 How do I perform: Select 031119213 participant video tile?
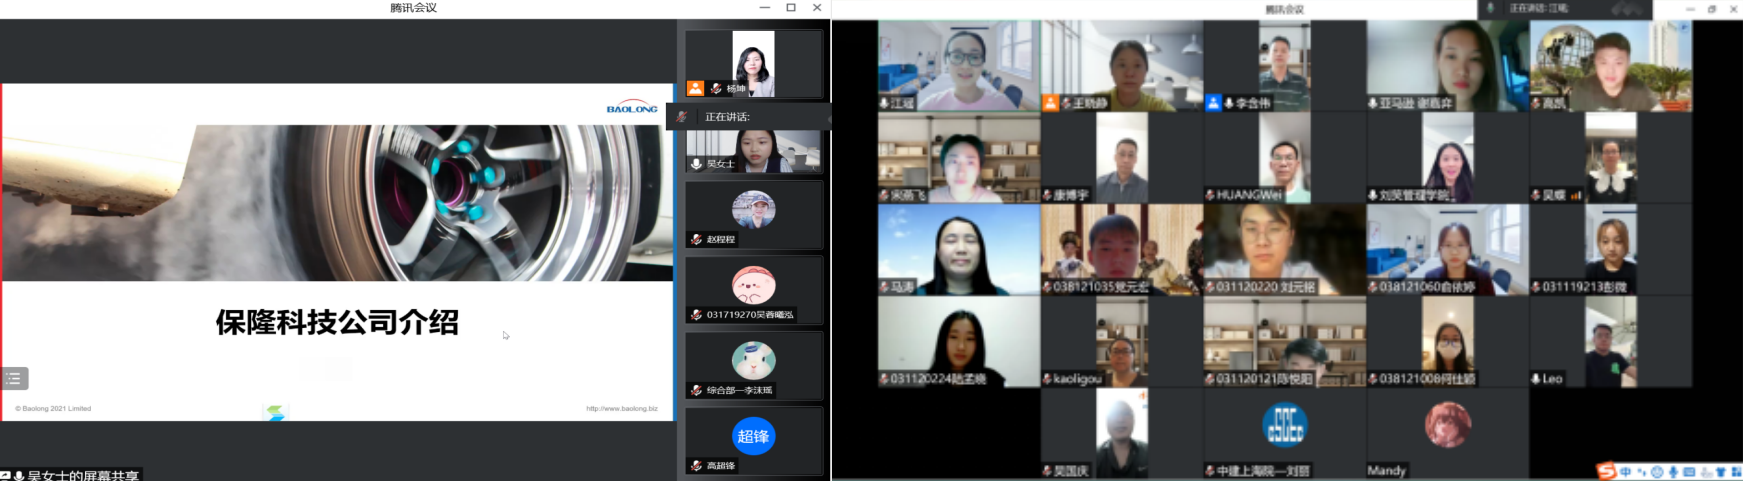[1610, 249]
